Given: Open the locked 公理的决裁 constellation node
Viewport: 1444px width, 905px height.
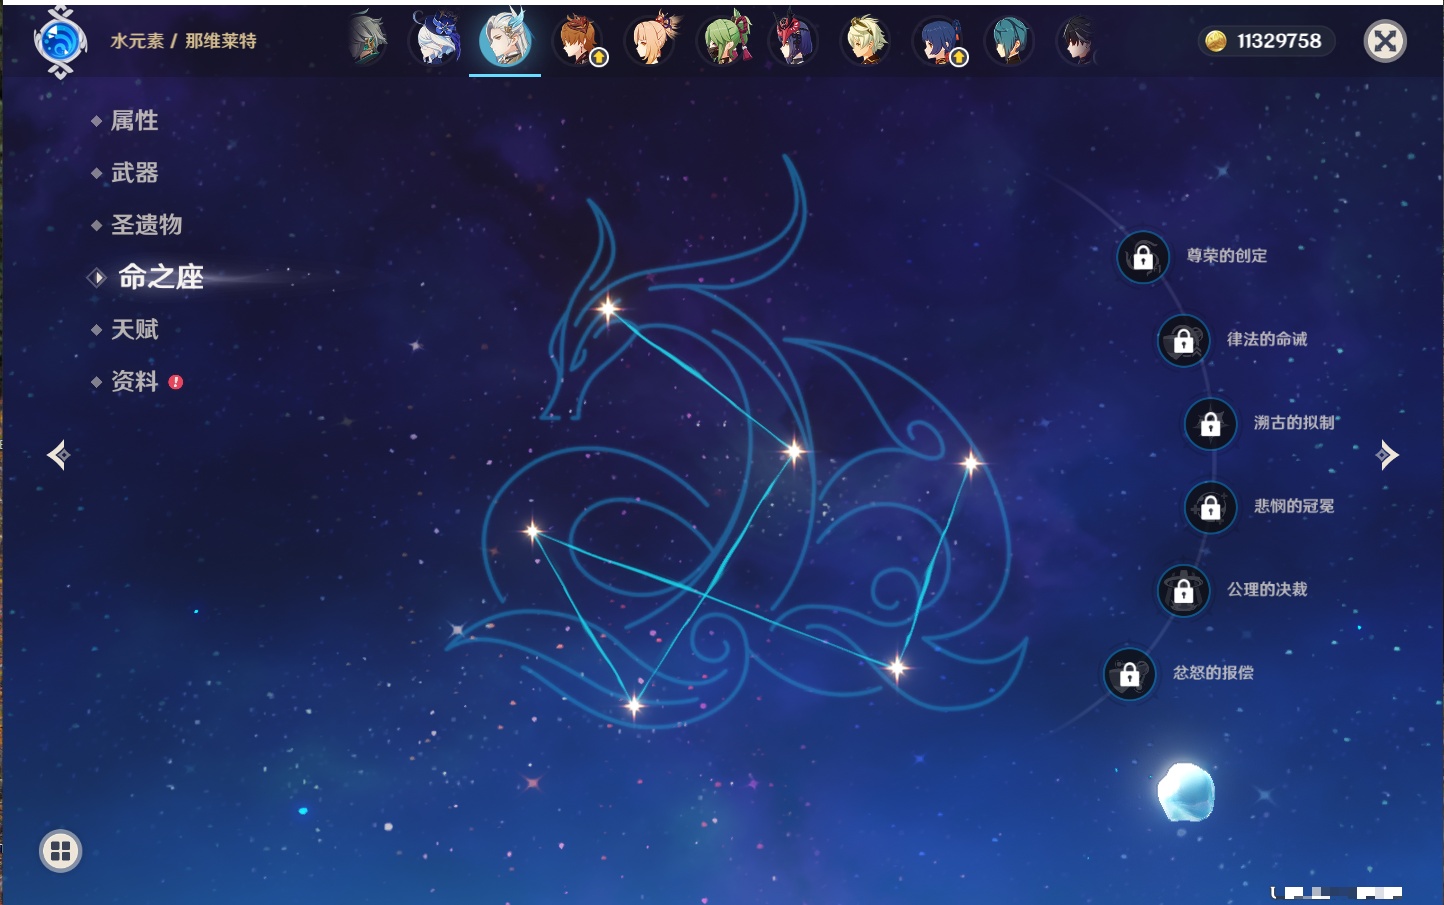Looking at the screenshot, I should (x=1184, y=590).
